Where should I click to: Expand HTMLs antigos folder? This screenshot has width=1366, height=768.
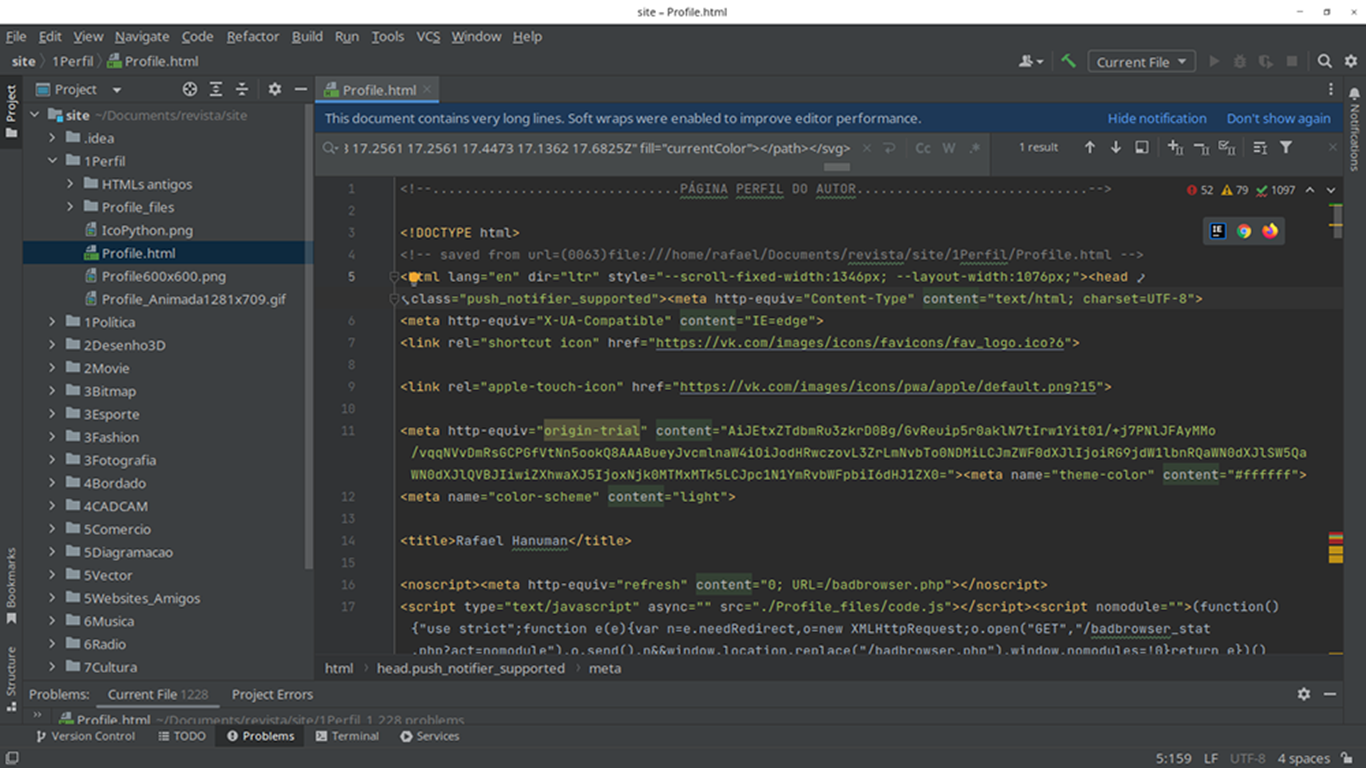[71, 184]
